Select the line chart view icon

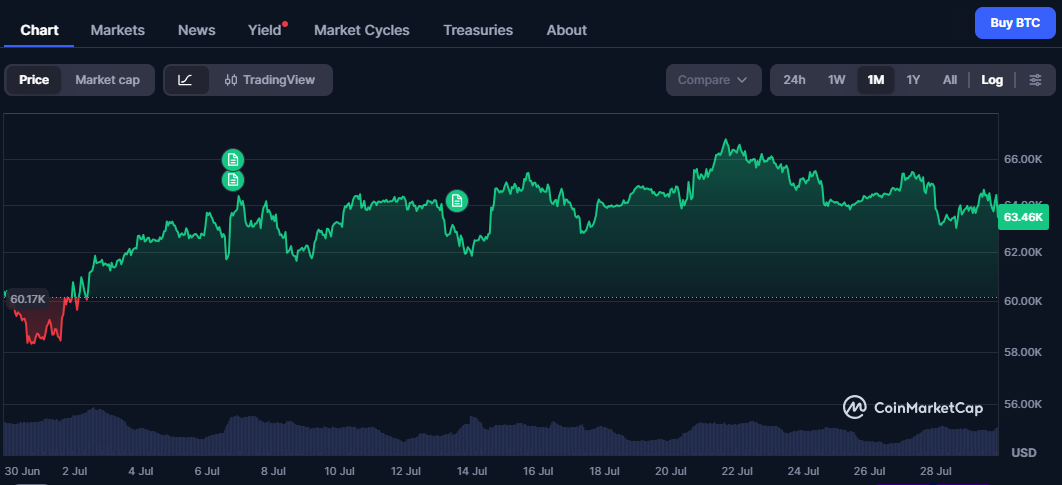coord(185,80)
